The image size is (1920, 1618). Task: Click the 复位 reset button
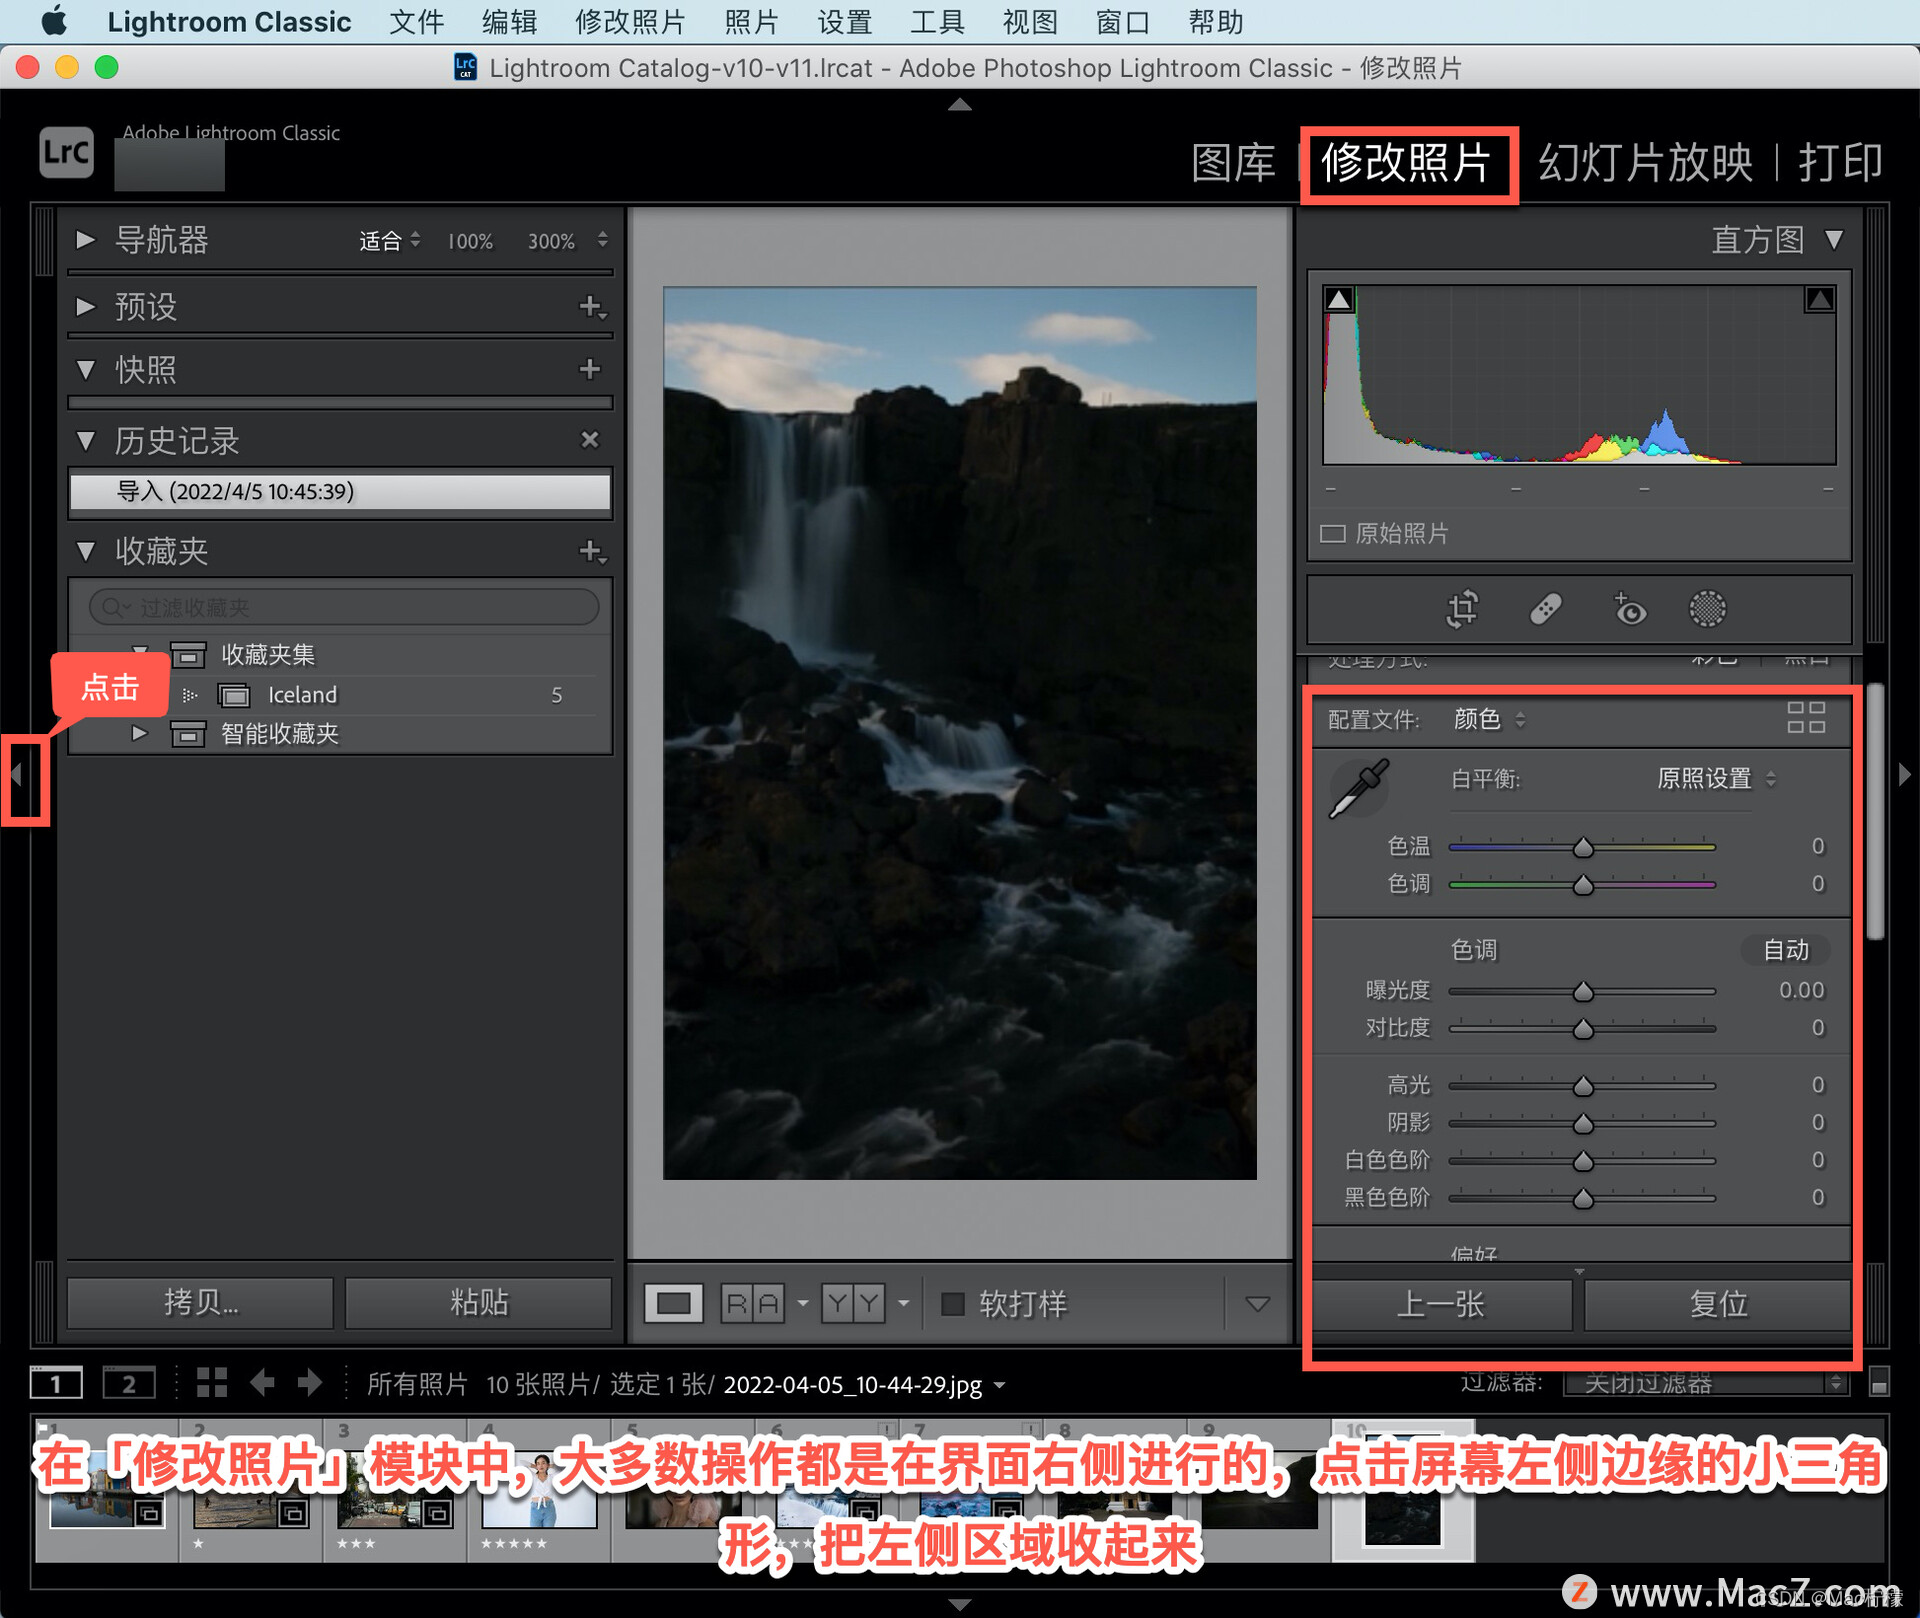1717,1303
